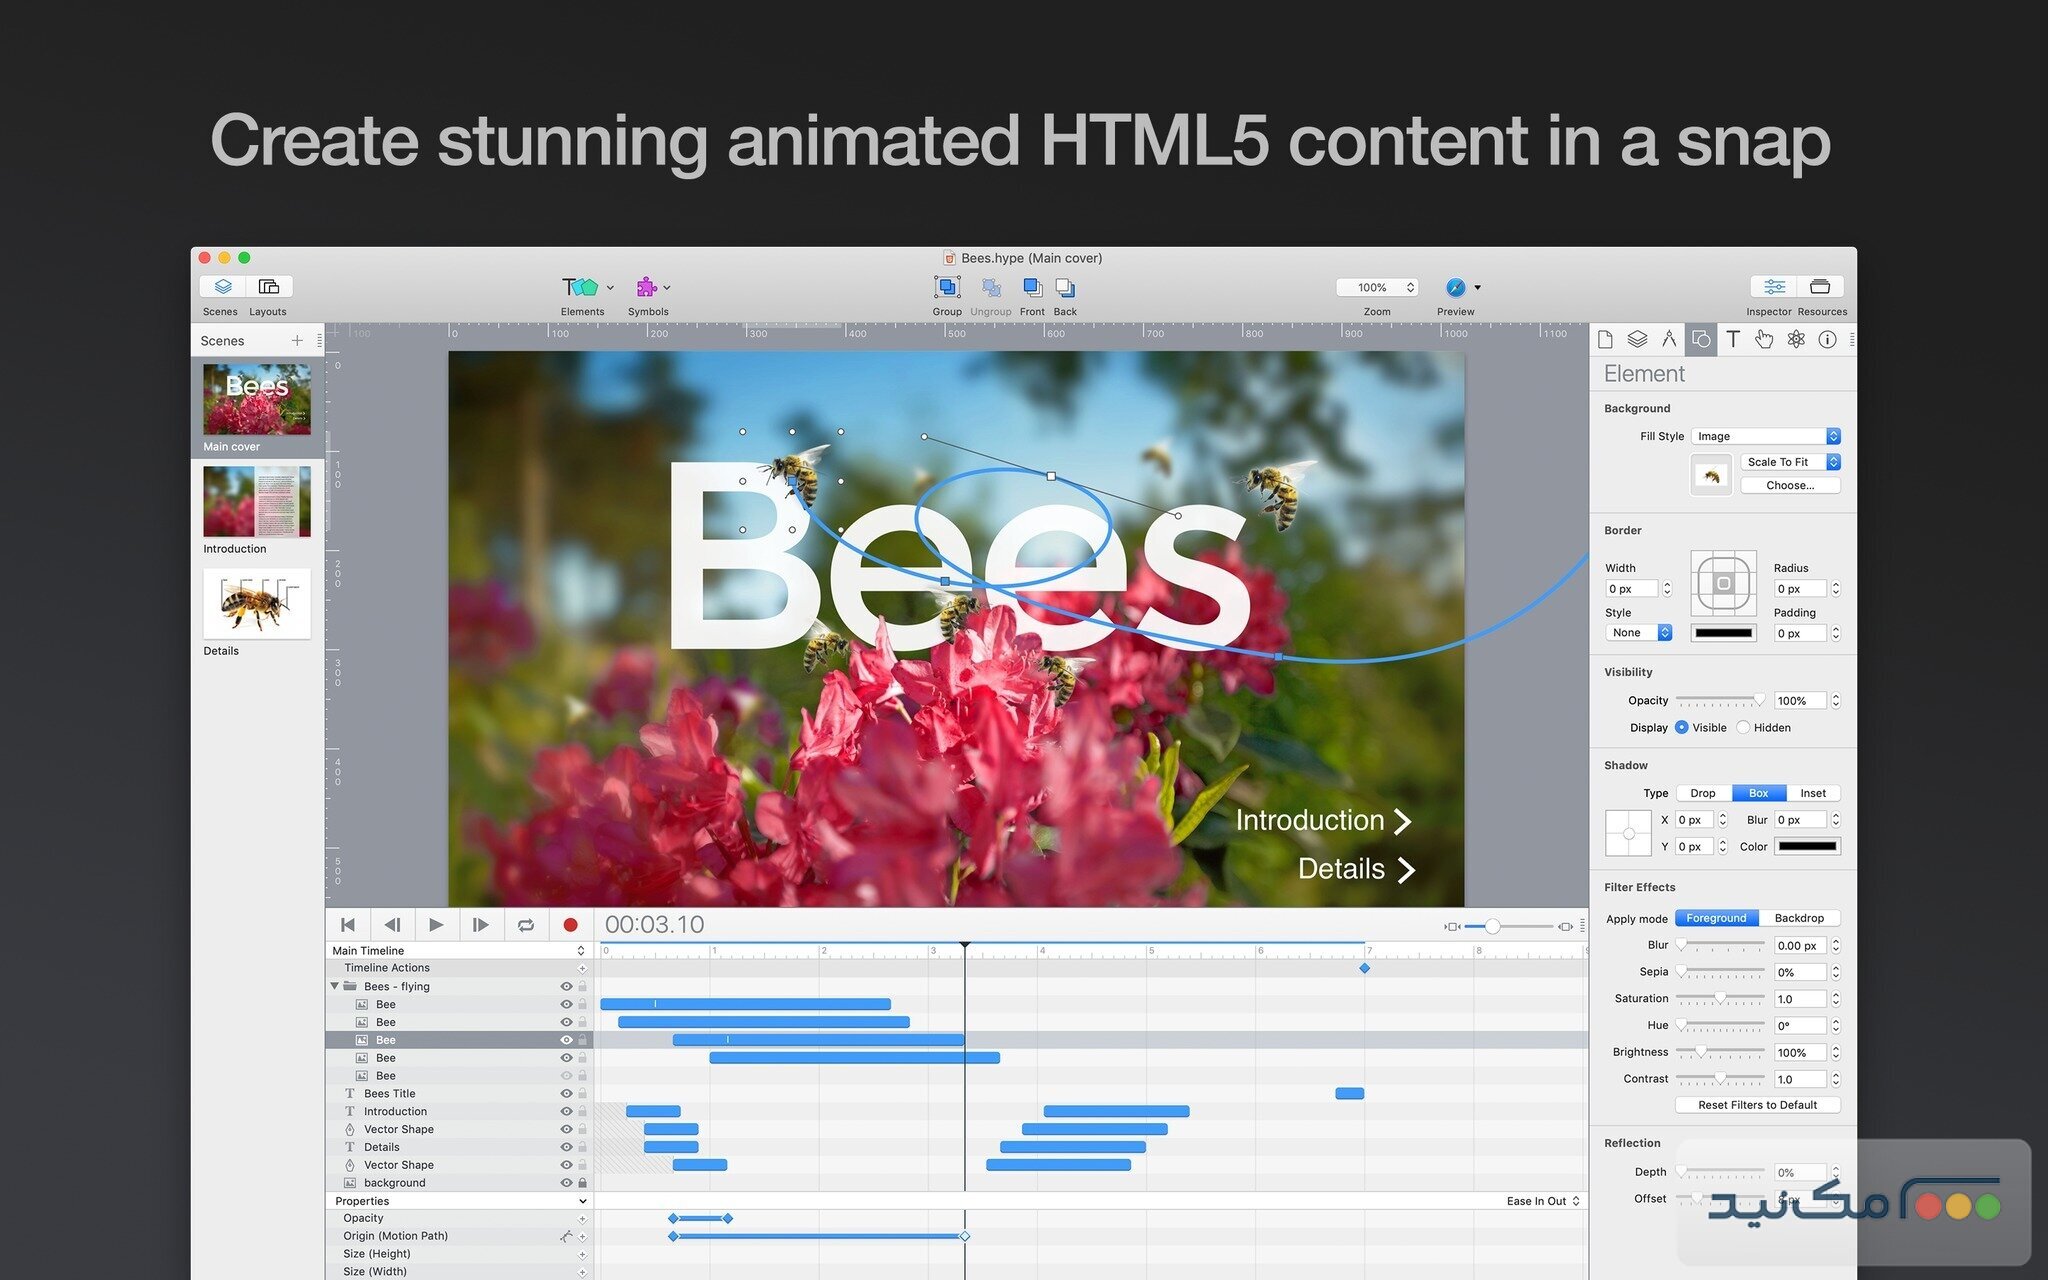Click Reset Filters to Default
2048x1280 pixels.
[1757, 1105]
